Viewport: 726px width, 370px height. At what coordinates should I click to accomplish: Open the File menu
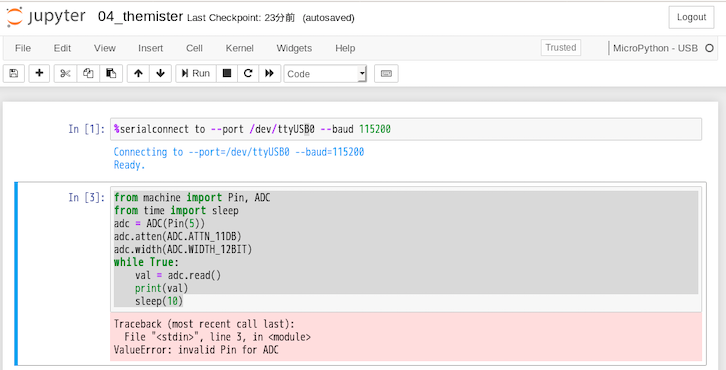(23, 48)
